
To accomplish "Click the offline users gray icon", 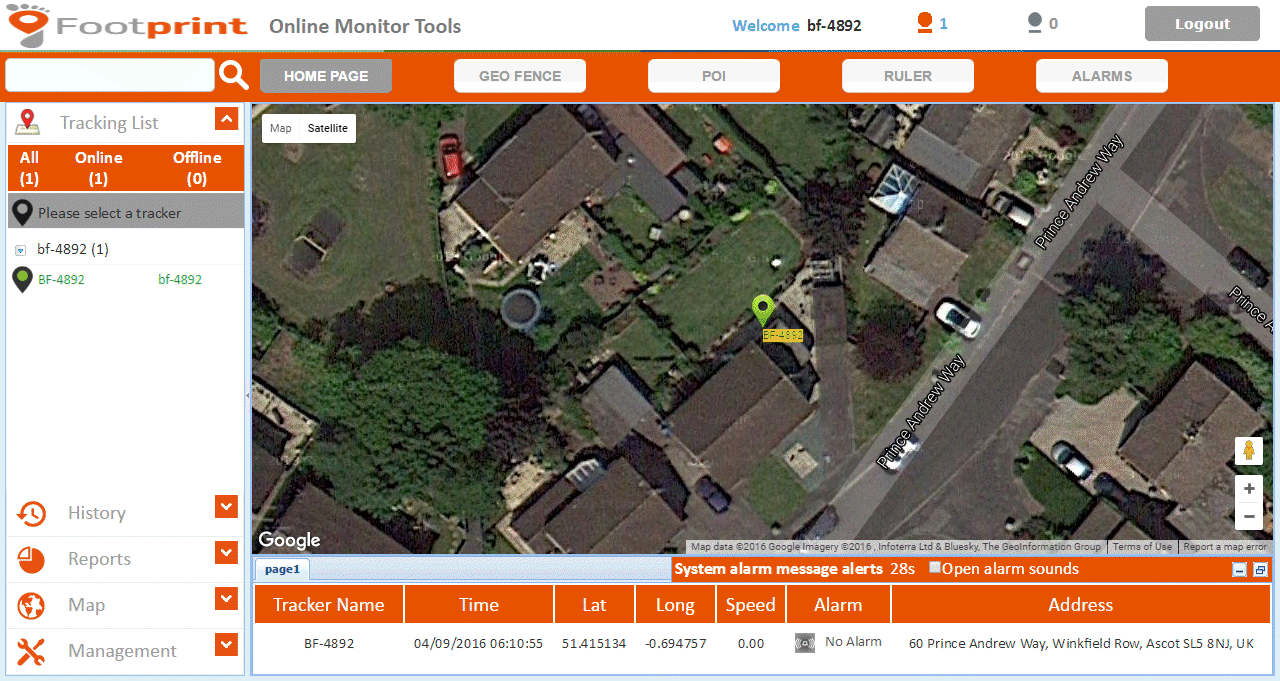I will 1035,23.
